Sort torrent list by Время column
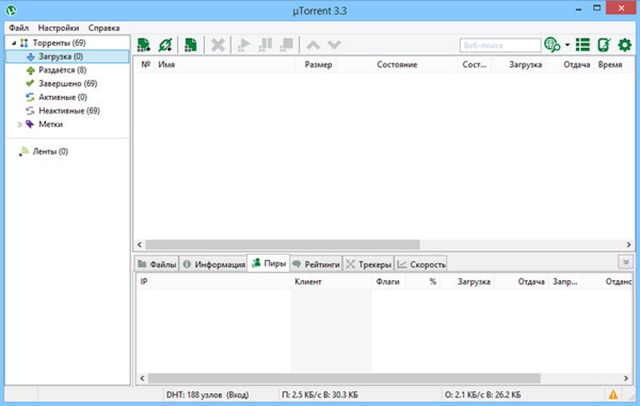Screen dimensions: 640x406 click(x=610, y=64)
